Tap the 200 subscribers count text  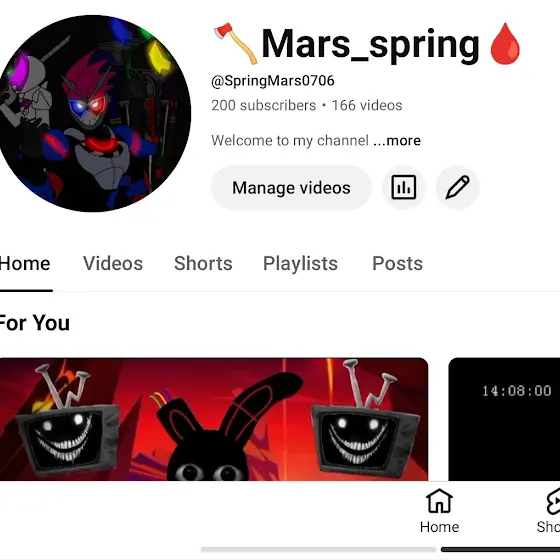[x=264, y=105]
